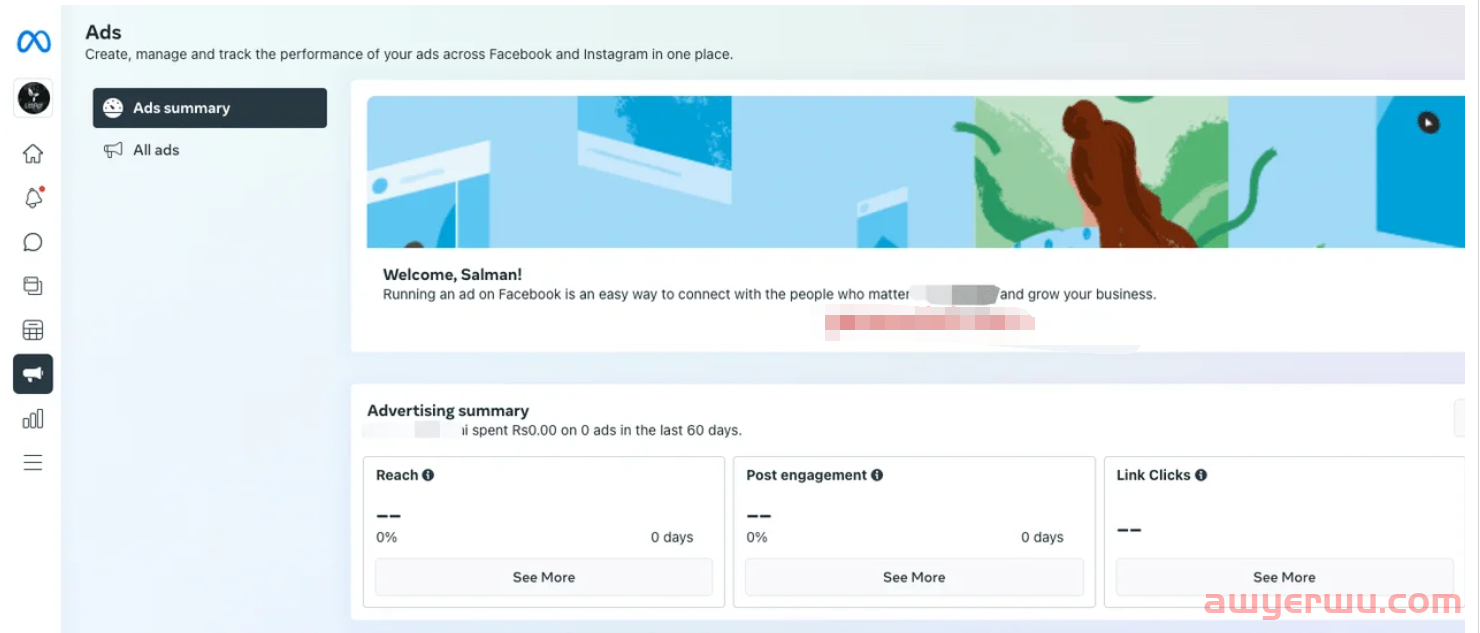Click See More under Reach
Viewport: 1480px width, 633px height.
(x=543, y=577)
